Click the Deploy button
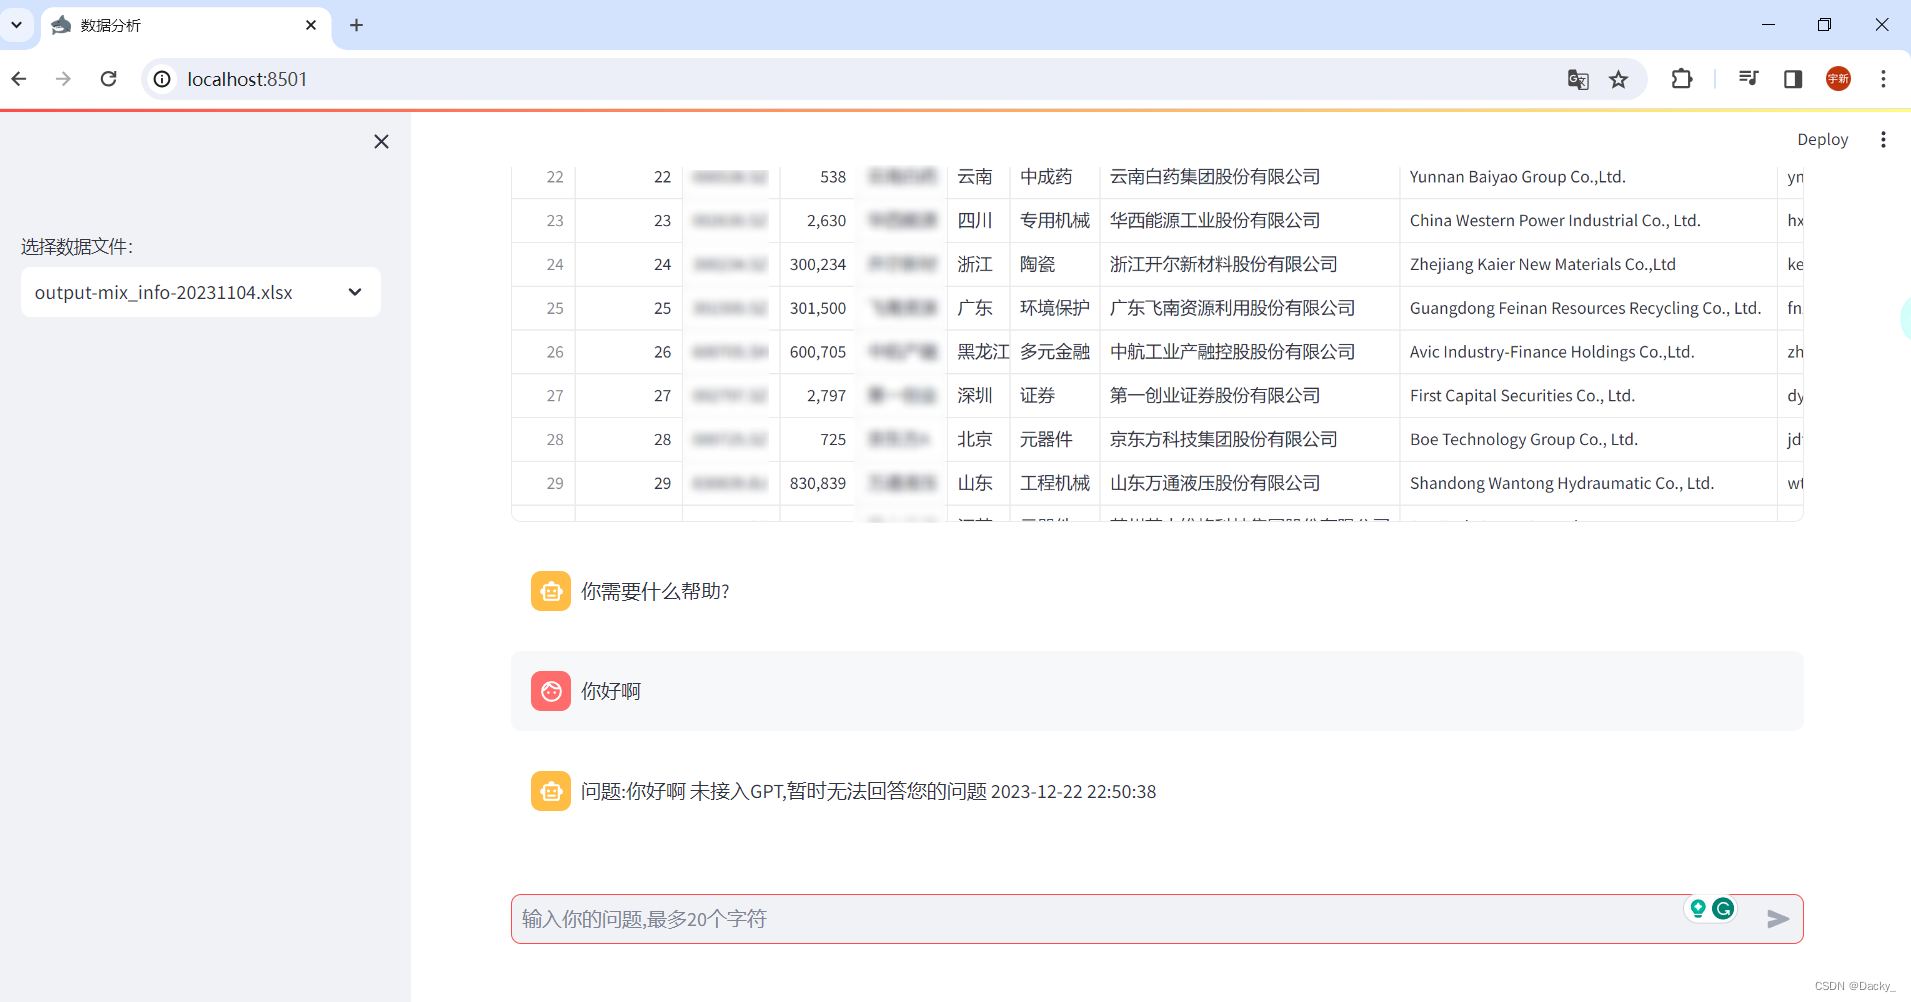This screenshot has width=1911, height=1002. [1822, 139]
